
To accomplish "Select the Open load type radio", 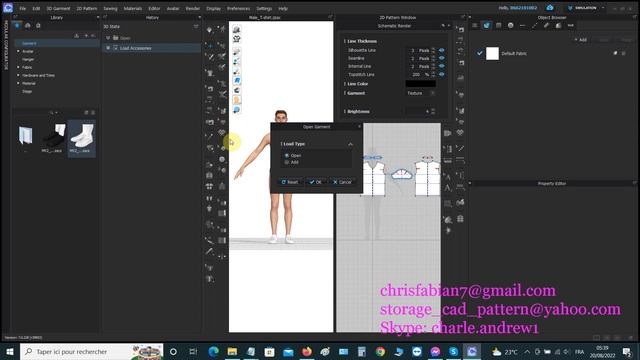I will pos(287,156).
